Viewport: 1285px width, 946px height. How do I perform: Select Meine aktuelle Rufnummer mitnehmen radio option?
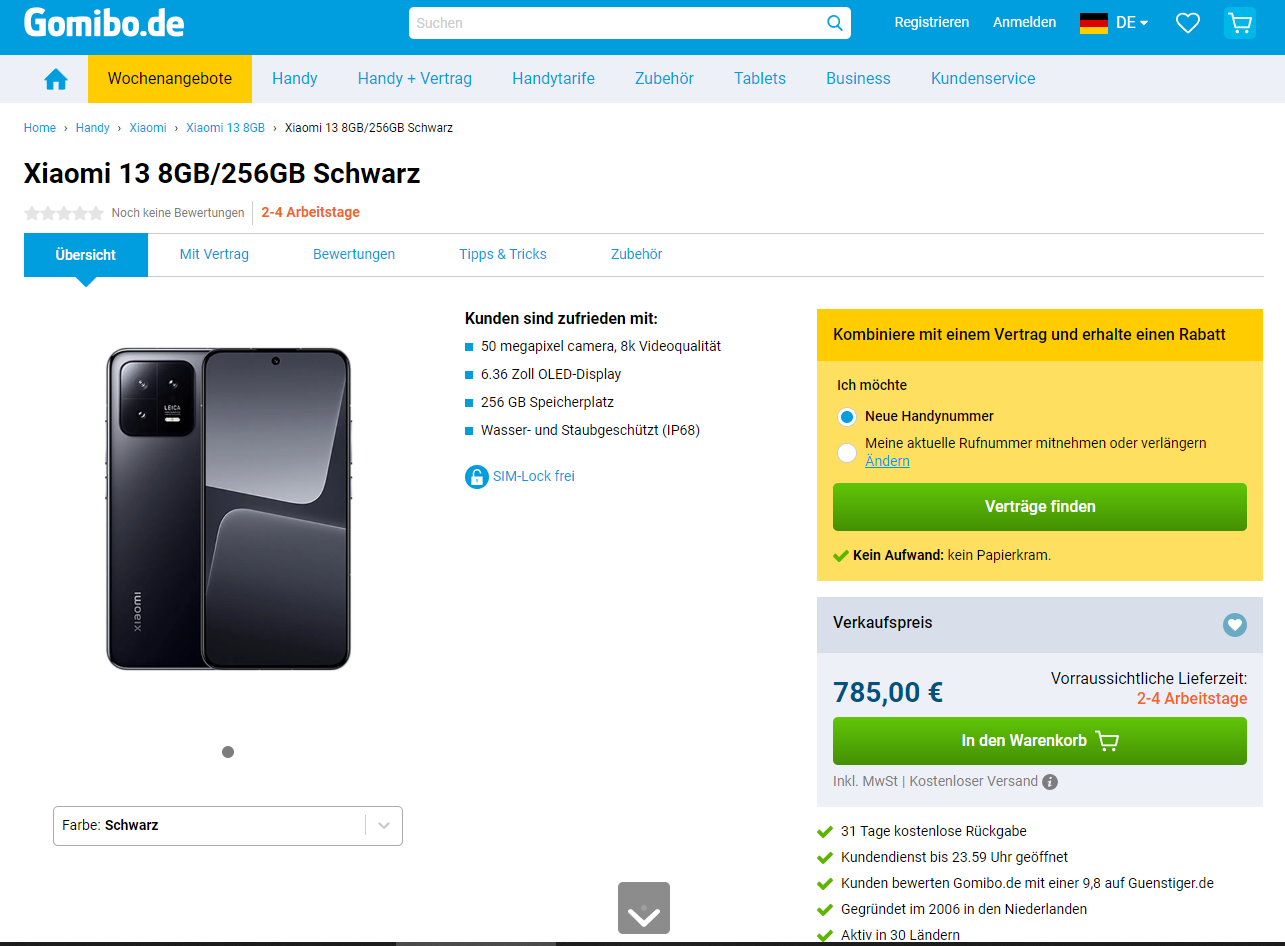847,452
